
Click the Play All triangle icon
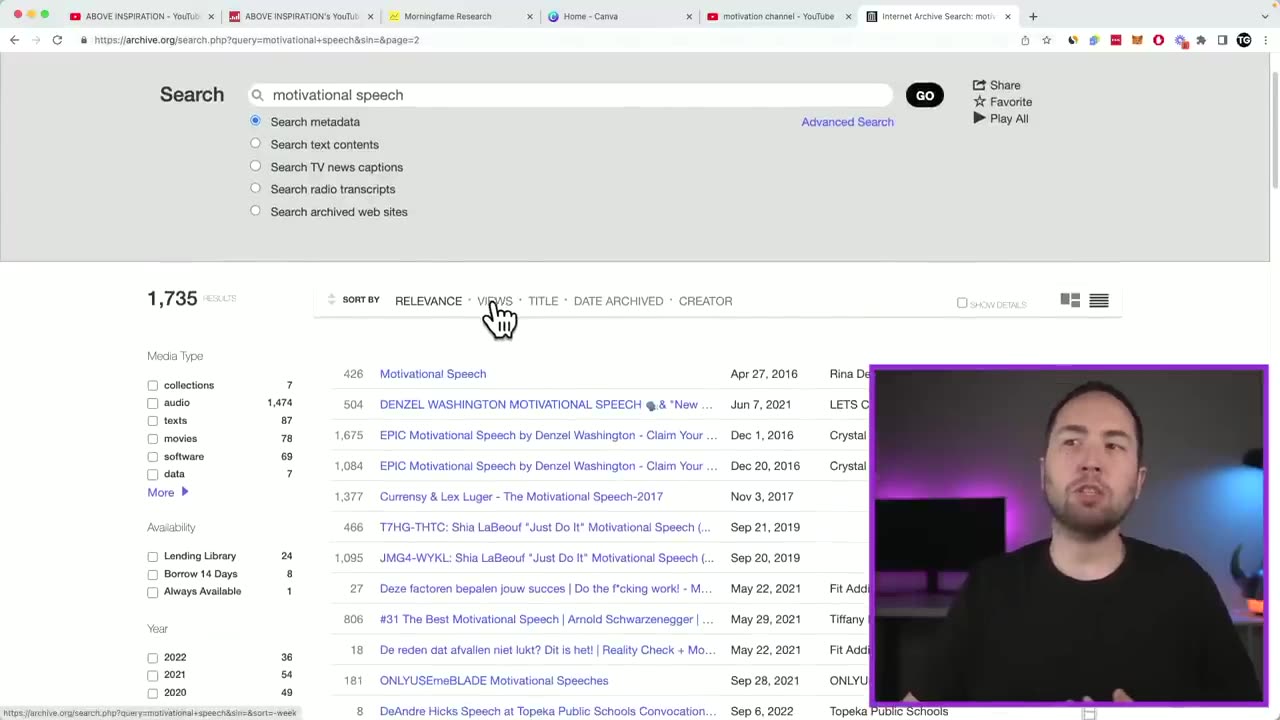pyautogui.click(x=979, y=118)
